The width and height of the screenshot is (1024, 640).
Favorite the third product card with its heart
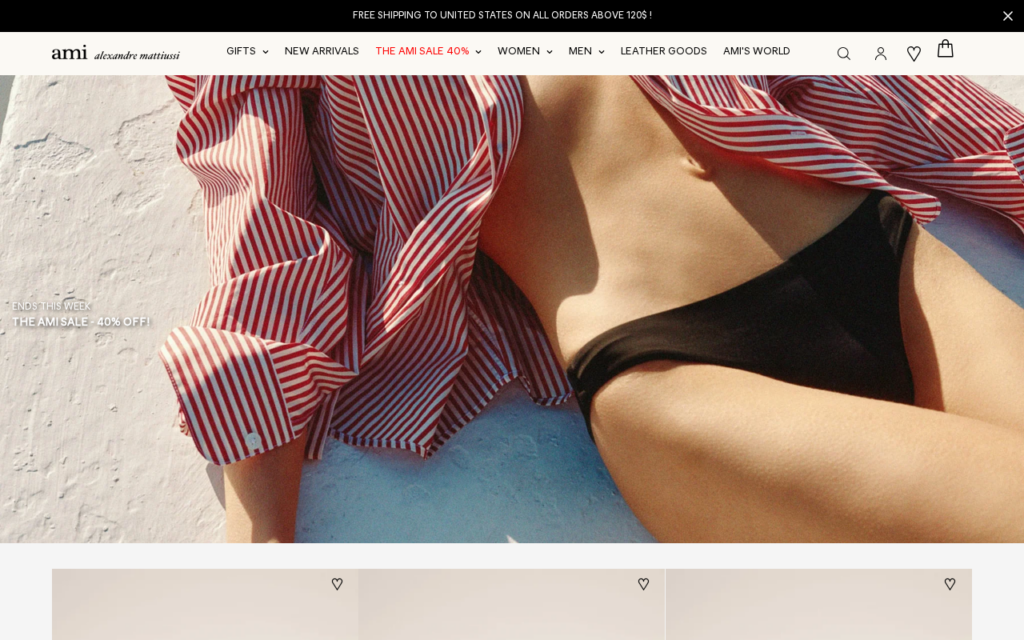click(950, 584)
